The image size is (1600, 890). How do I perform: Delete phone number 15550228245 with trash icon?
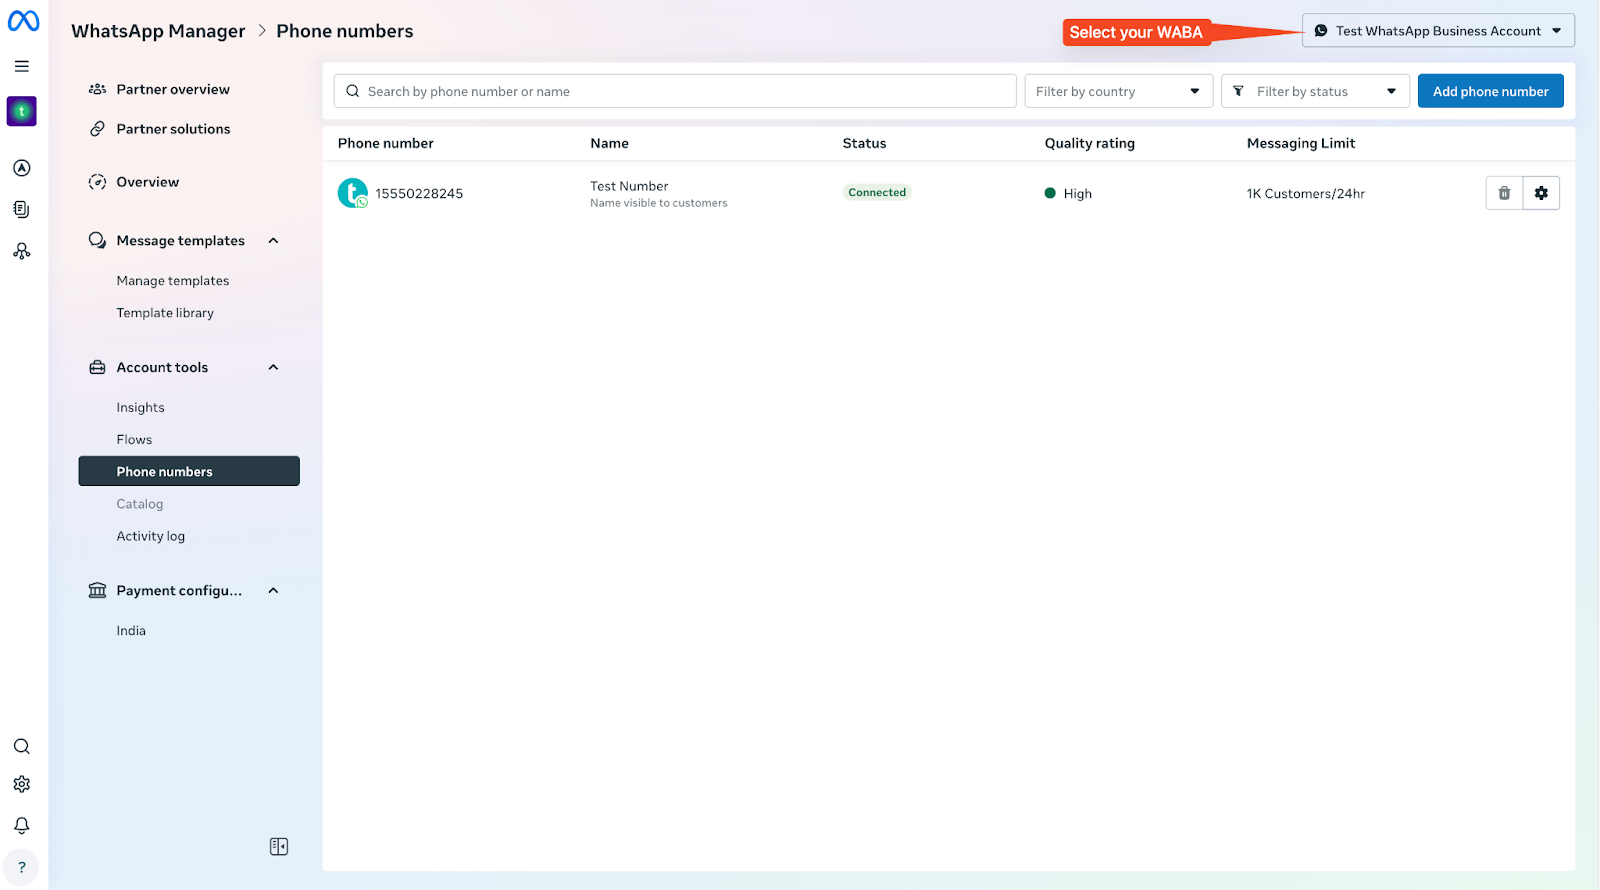(x=1504, y=193)
